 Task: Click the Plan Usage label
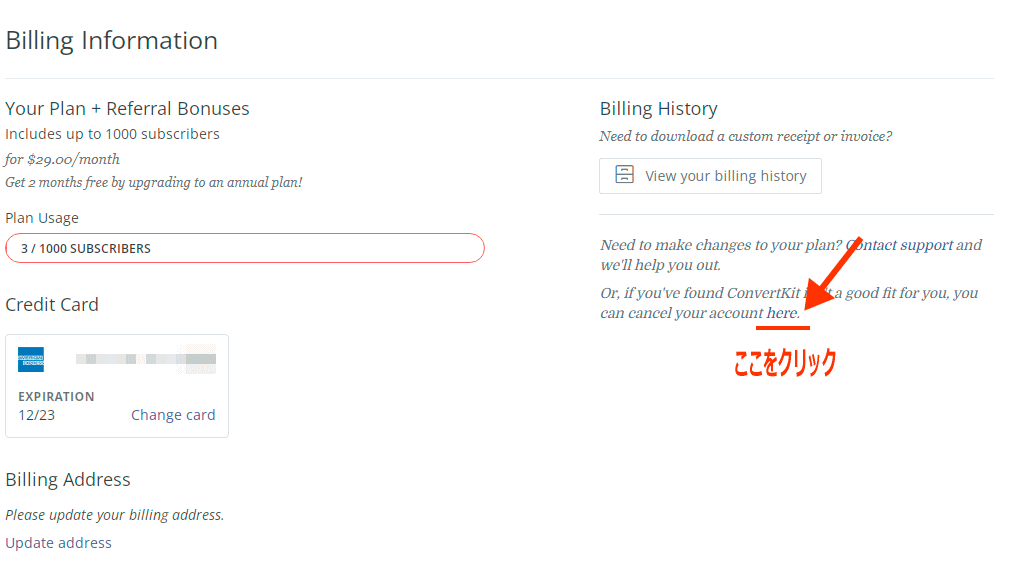pos(42,218)
